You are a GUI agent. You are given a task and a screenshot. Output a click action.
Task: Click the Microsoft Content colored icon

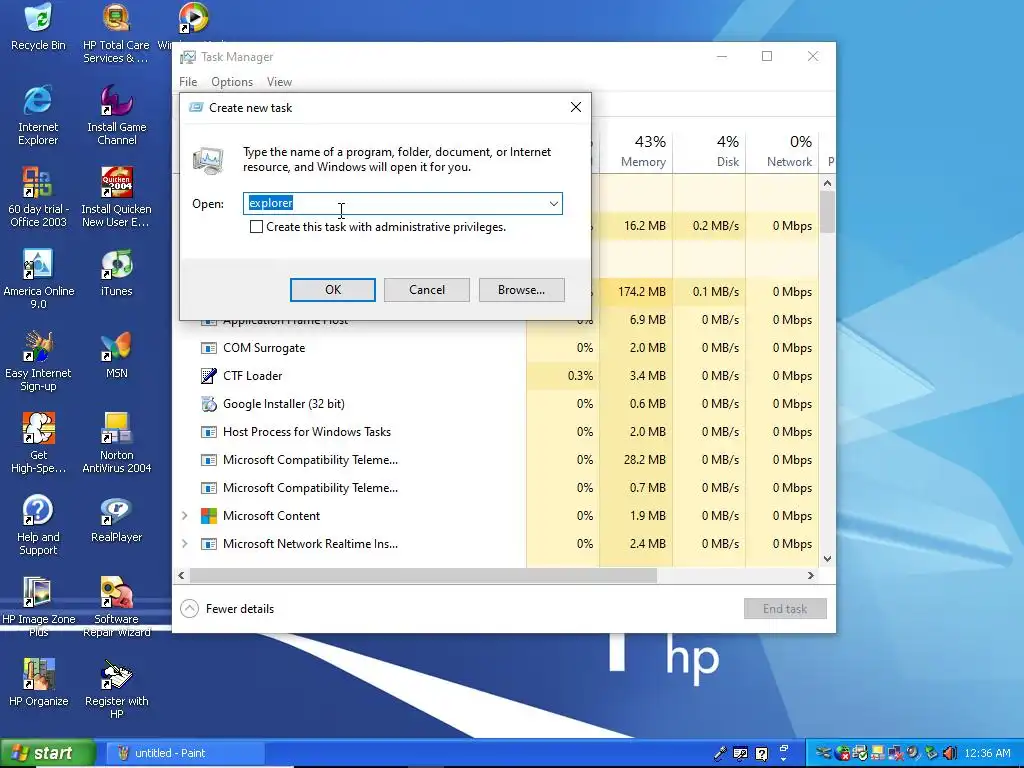(208, 516)
